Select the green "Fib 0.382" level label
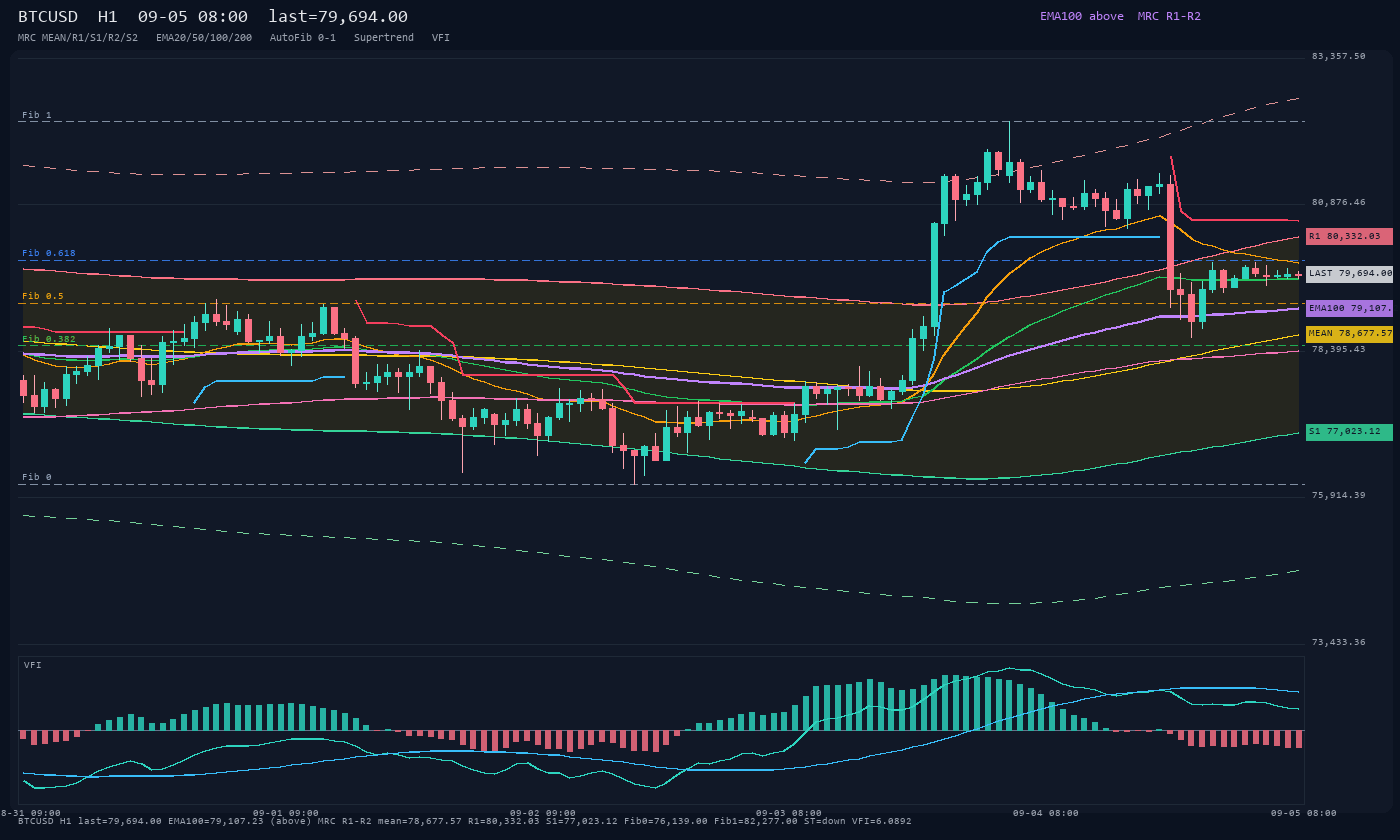 49,339
